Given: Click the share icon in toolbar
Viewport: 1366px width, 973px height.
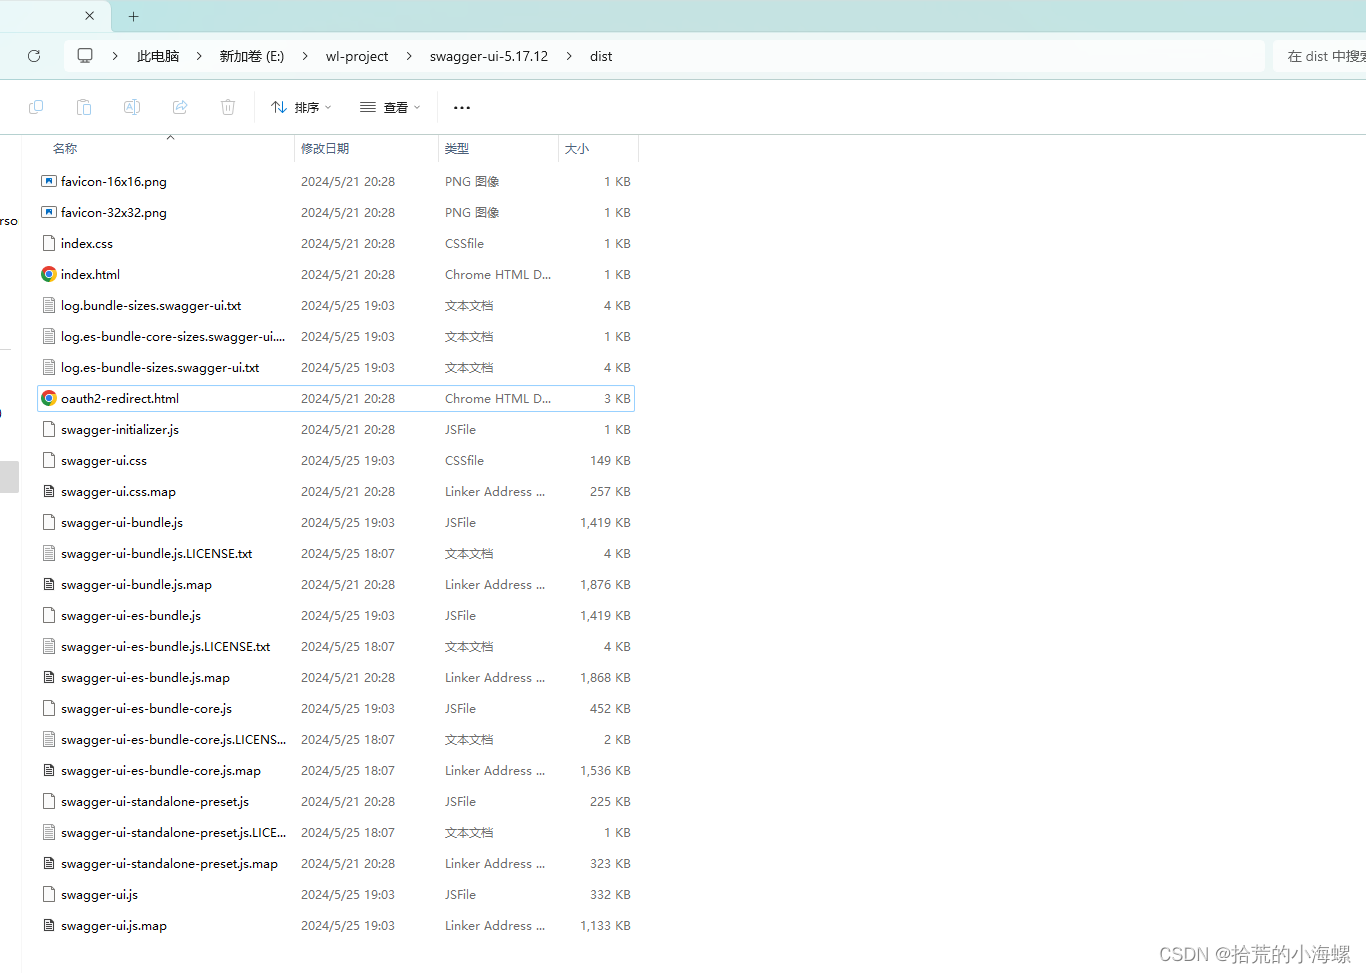Looking at the screenshot, I should pos(180,107).
